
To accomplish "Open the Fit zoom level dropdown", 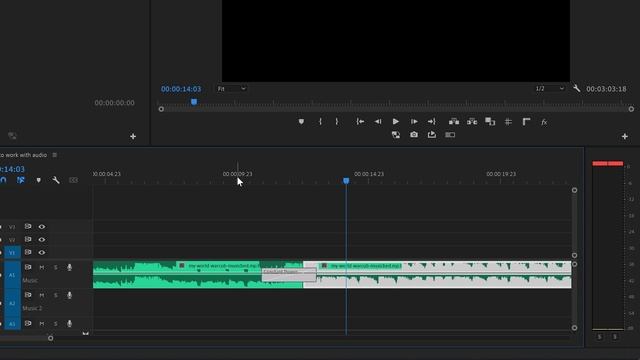I will 231,89.
